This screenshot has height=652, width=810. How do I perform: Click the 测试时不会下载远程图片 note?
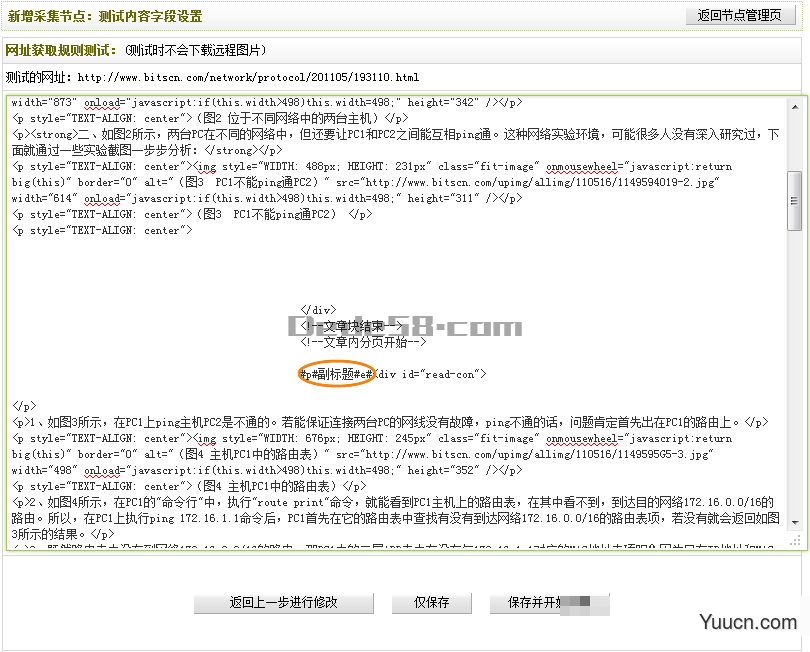(196, 50)
